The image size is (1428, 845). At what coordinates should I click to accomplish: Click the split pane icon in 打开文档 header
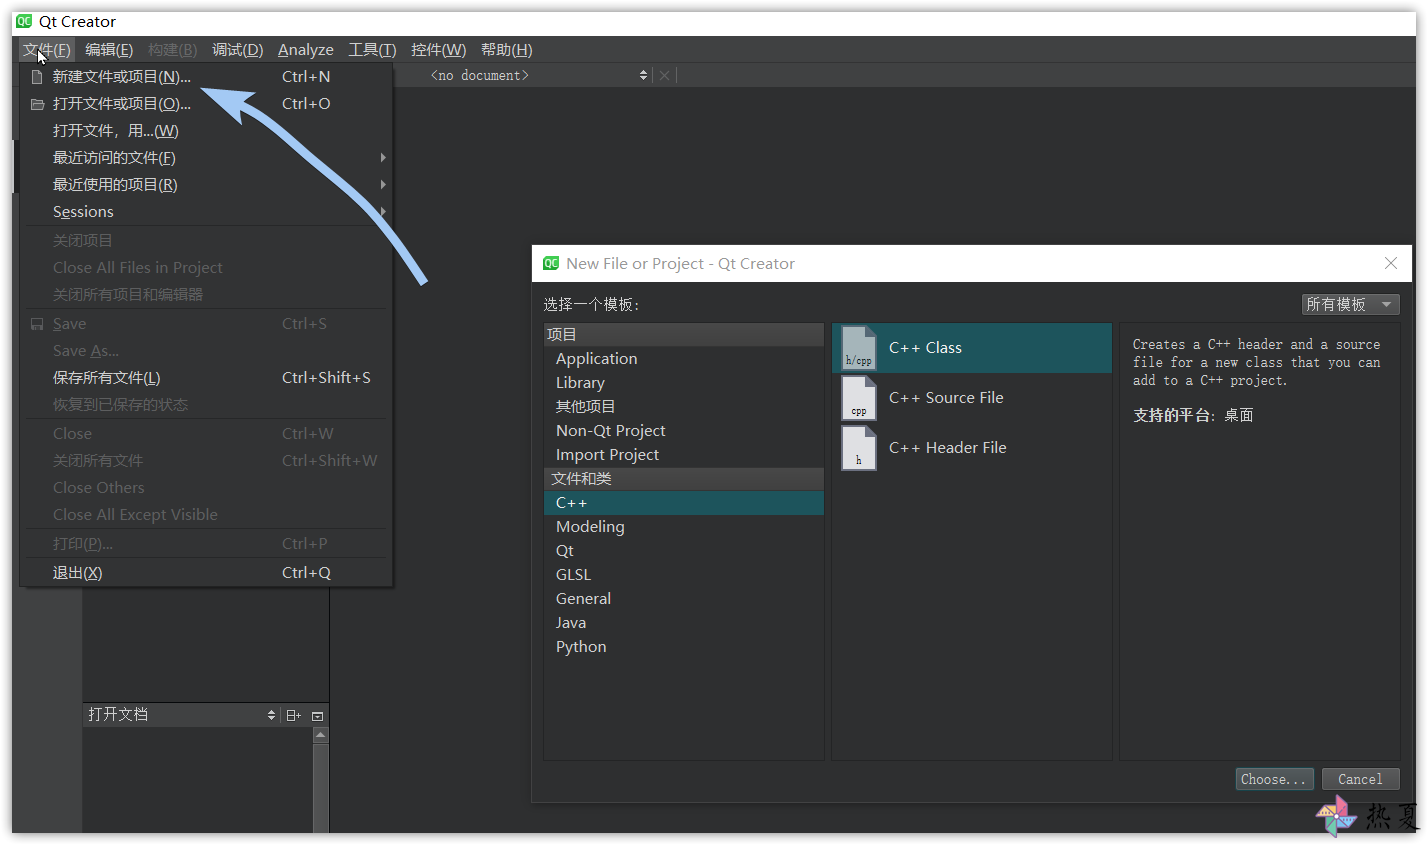coord(293,715)
